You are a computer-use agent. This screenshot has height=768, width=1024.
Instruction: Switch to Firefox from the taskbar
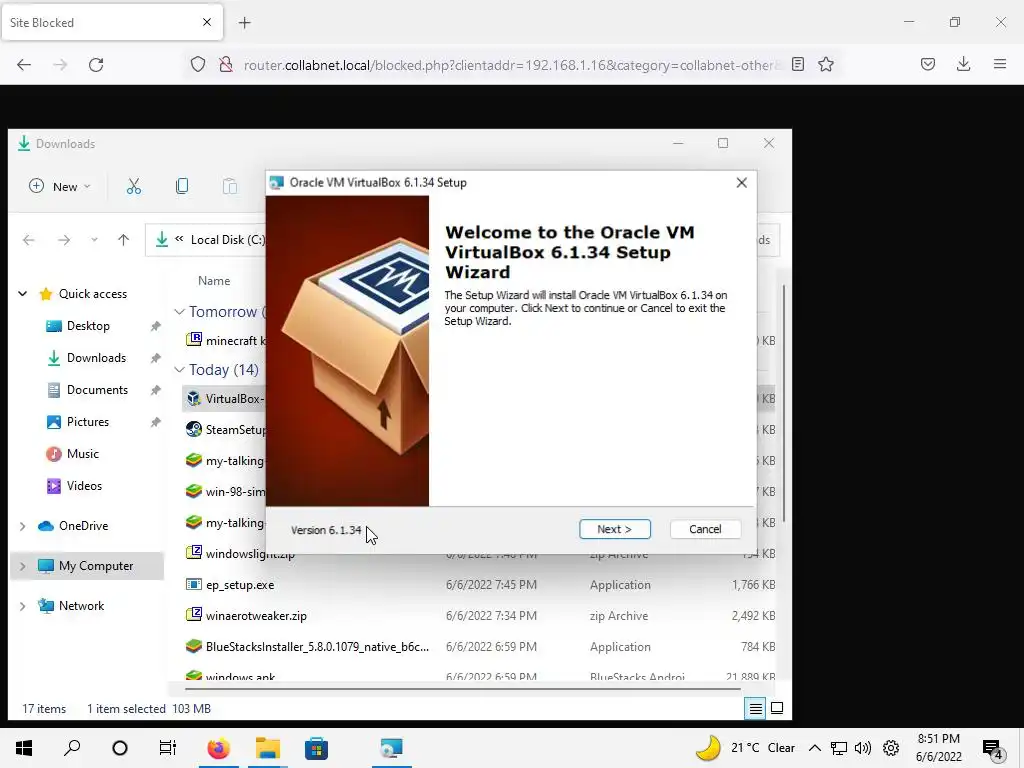[219, 748]
